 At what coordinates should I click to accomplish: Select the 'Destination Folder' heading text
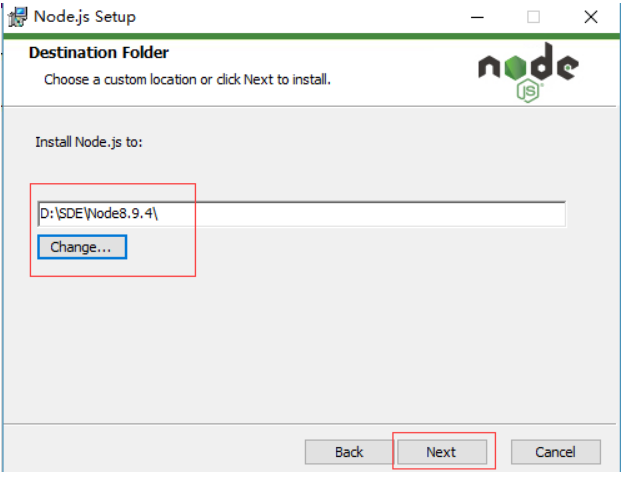point(98,53)
